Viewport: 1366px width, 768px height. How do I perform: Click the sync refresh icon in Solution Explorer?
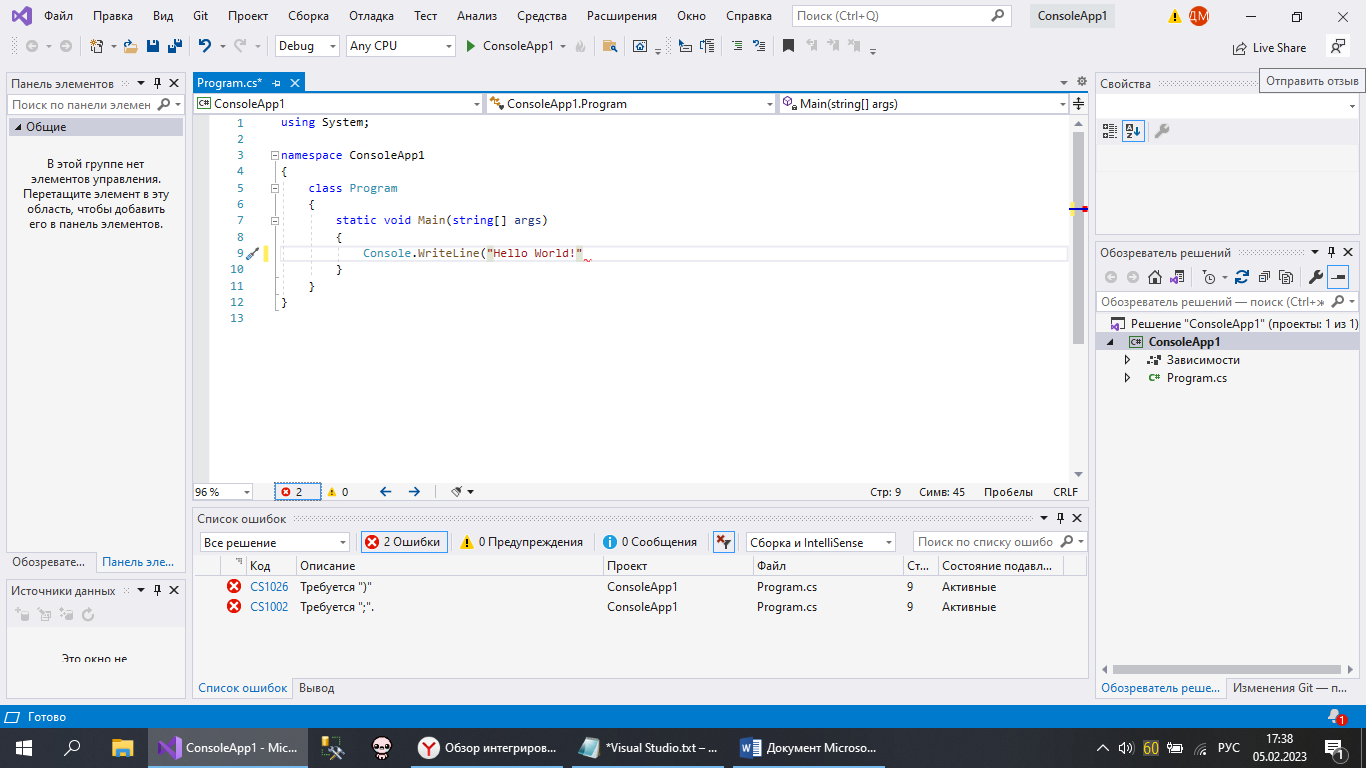[1241, 277]
